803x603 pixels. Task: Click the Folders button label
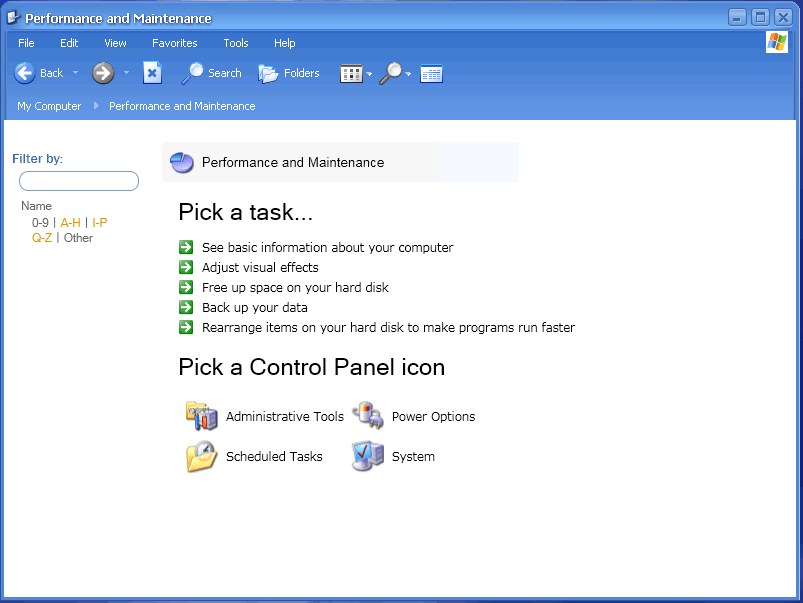tap(302, 73)
